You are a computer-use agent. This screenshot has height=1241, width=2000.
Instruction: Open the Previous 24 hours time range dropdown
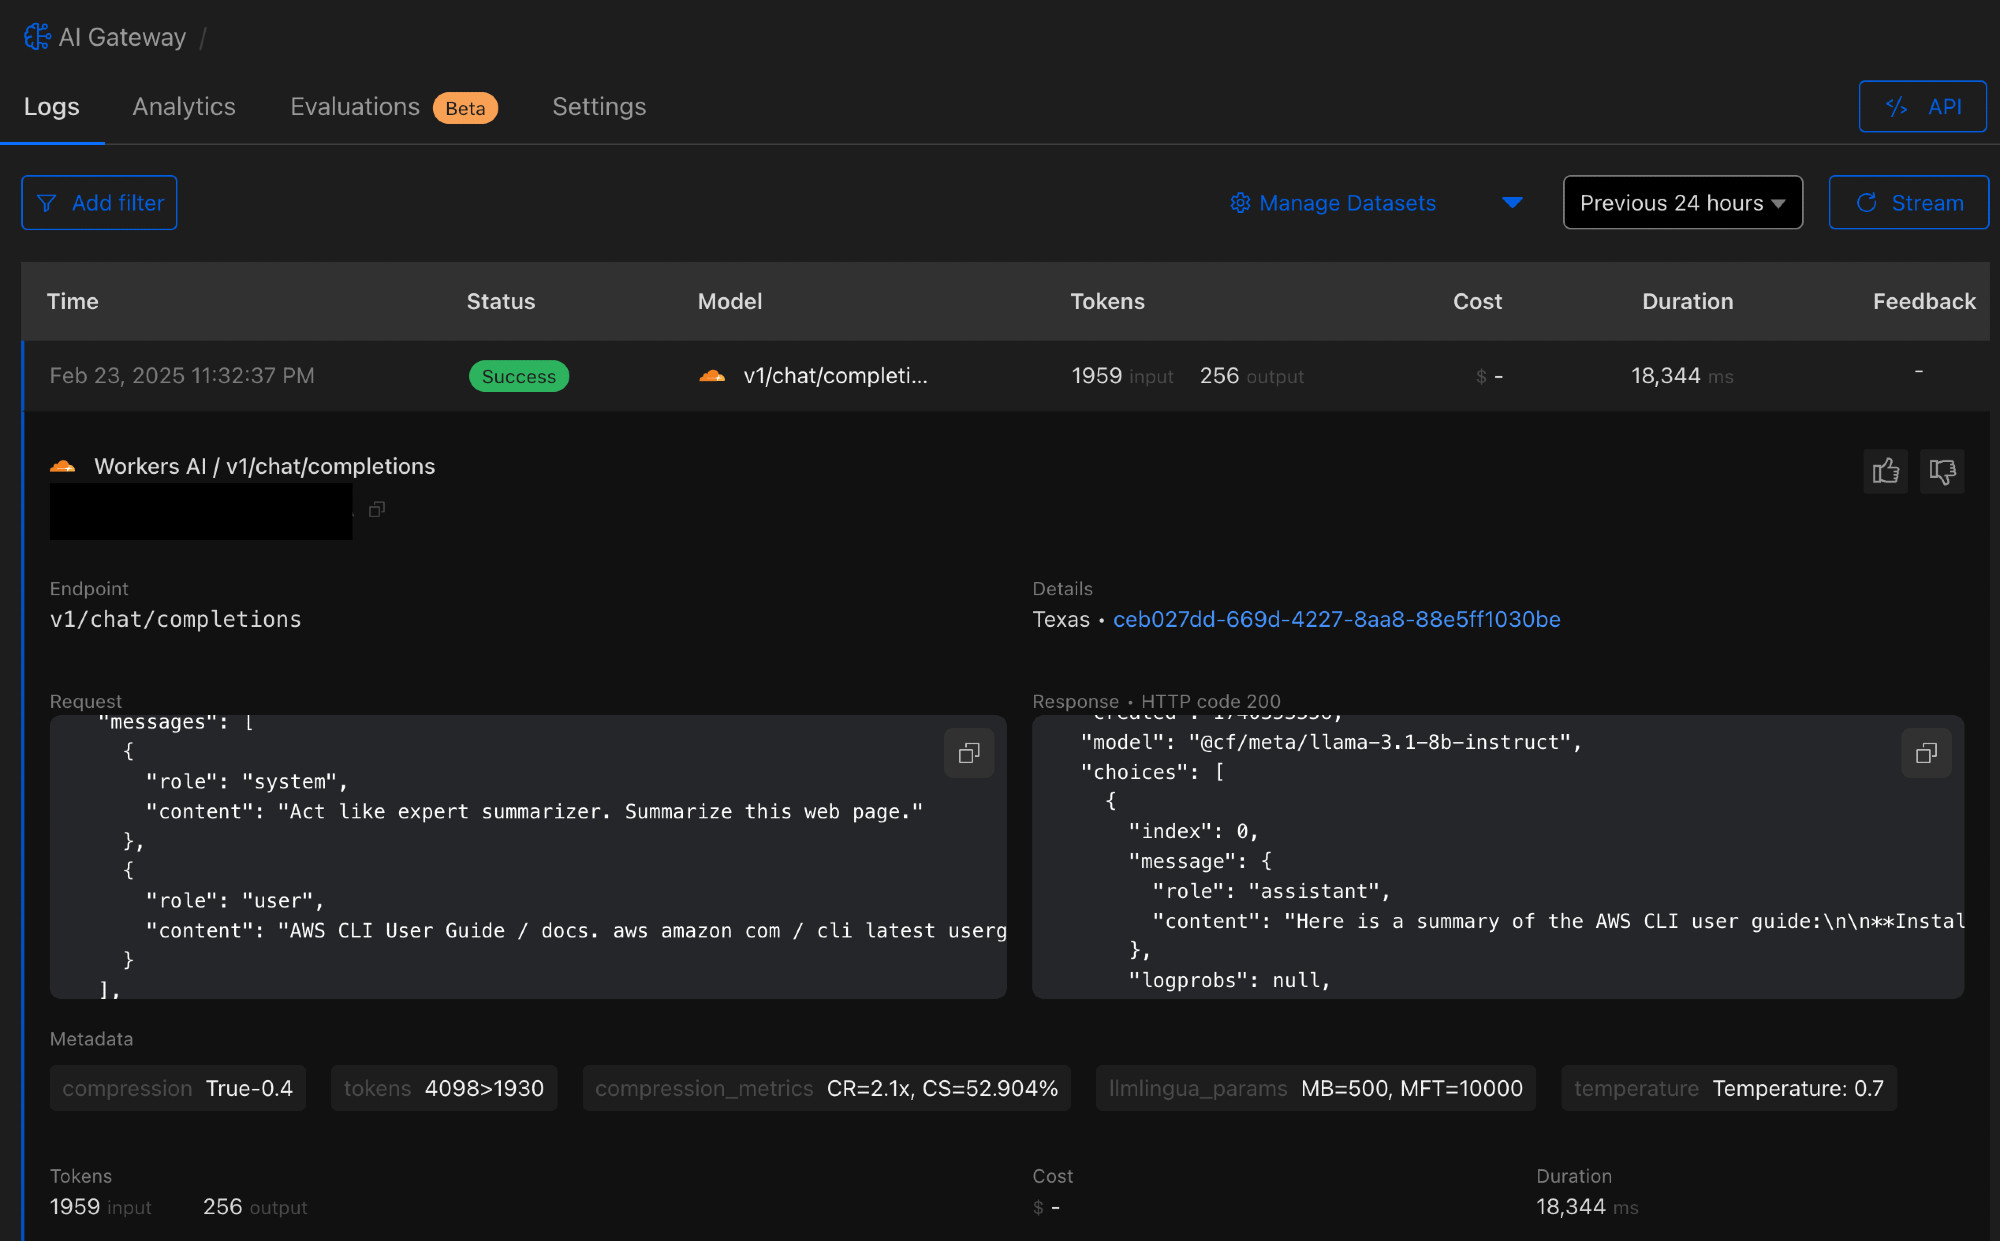[x=1683, y=203]
